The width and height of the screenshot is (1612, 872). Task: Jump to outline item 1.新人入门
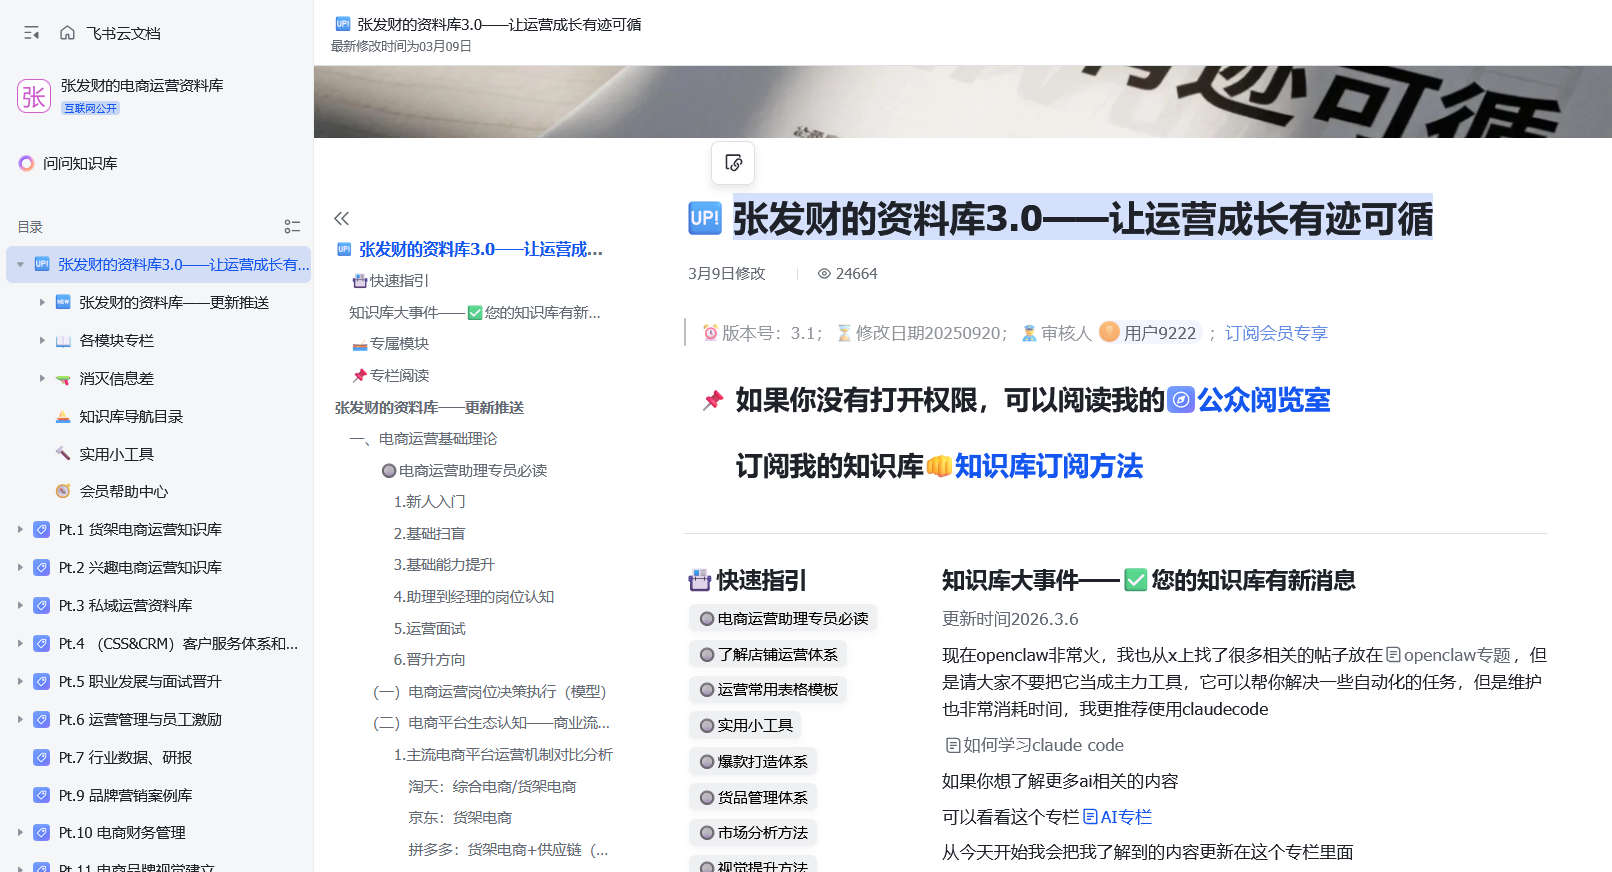[x=429, y=501]
